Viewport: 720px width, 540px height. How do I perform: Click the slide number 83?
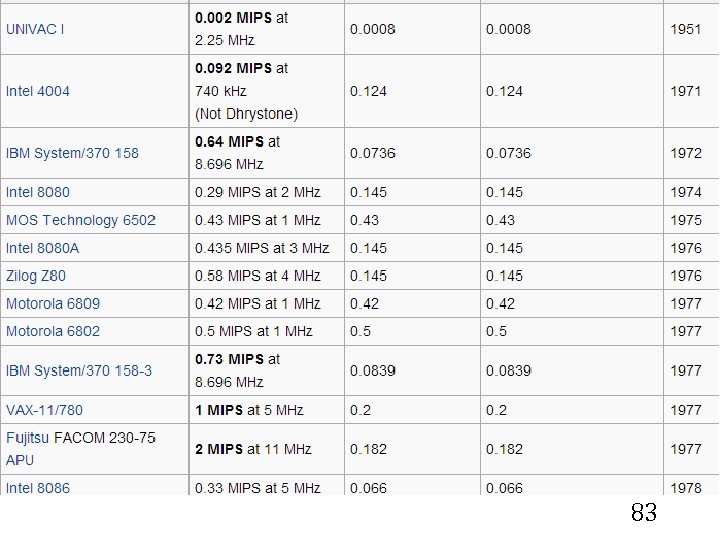[x=643, y=514]
